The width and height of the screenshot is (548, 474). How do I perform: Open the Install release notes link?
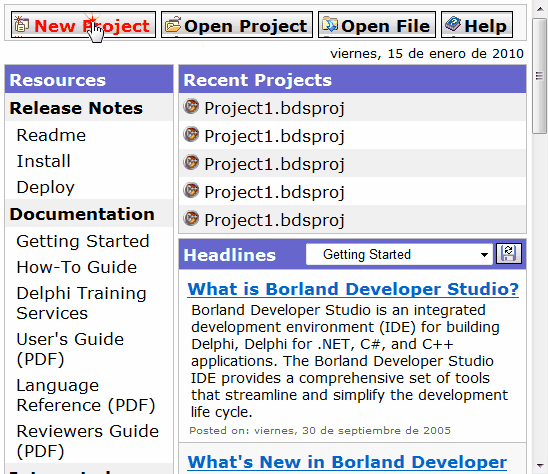(44, 161)
